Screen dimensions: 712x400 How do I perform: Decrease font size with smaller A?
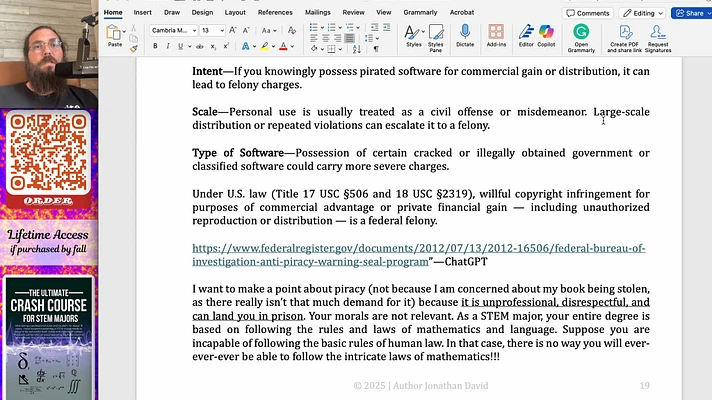pos(246,30)
